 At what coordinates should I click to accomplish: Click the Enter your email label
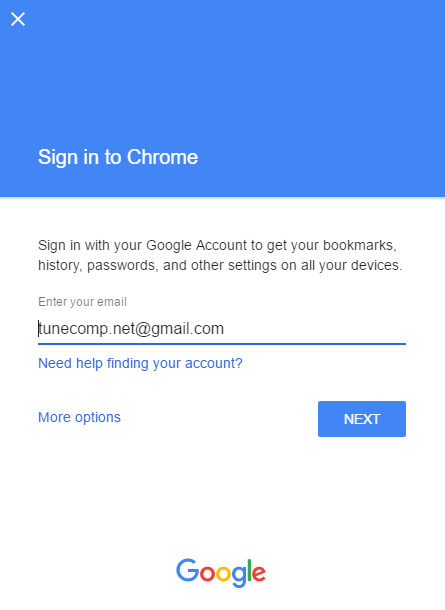(x=82, y=302)
